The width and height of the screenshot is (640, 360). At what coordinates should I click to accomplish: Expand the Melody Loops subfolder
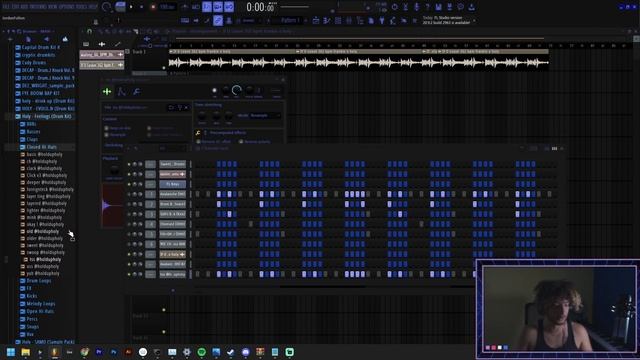[x=37, y=304]
